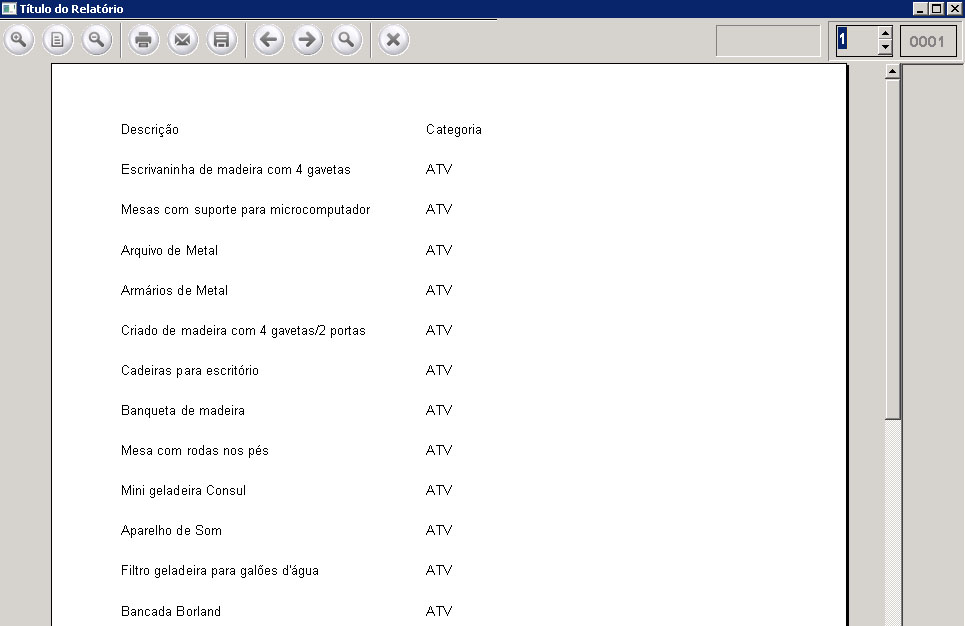Image resolution: width=965 pixels, height=626 pixels.
Task: Click ATV in the Arquivo de Metal row
Action: [439, 250]
